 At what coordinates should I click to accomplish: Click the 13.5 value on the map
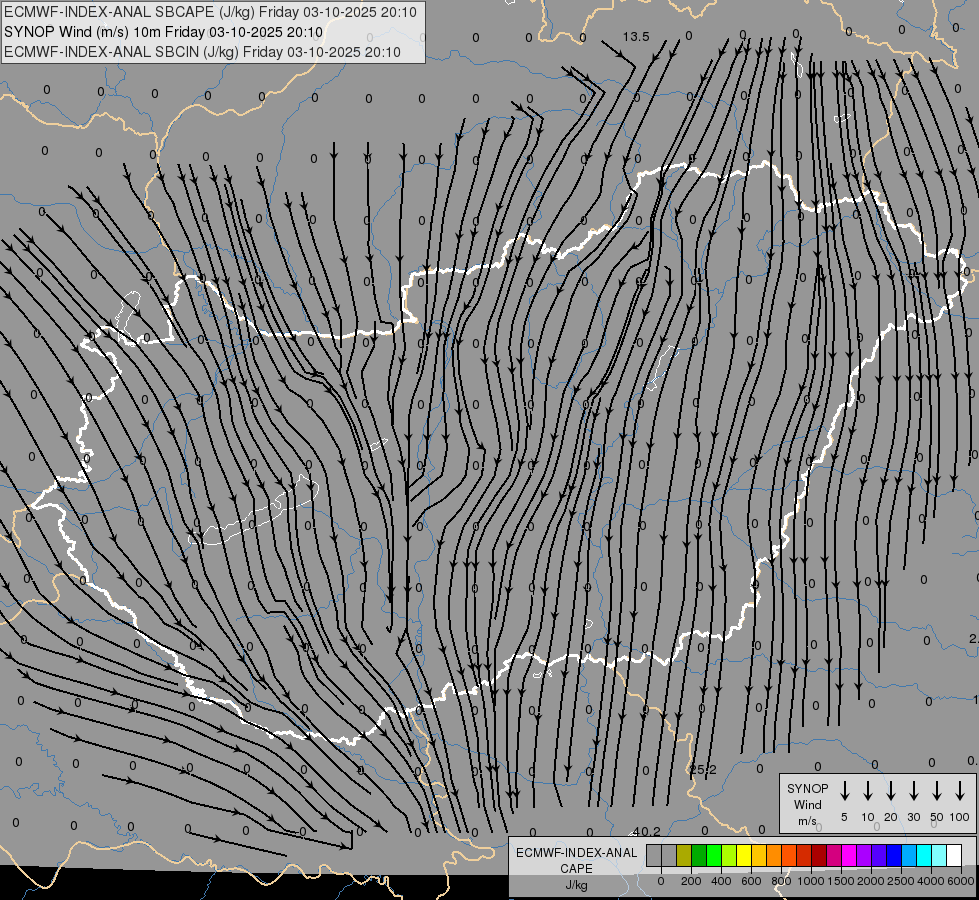click(x=636, y=37)
